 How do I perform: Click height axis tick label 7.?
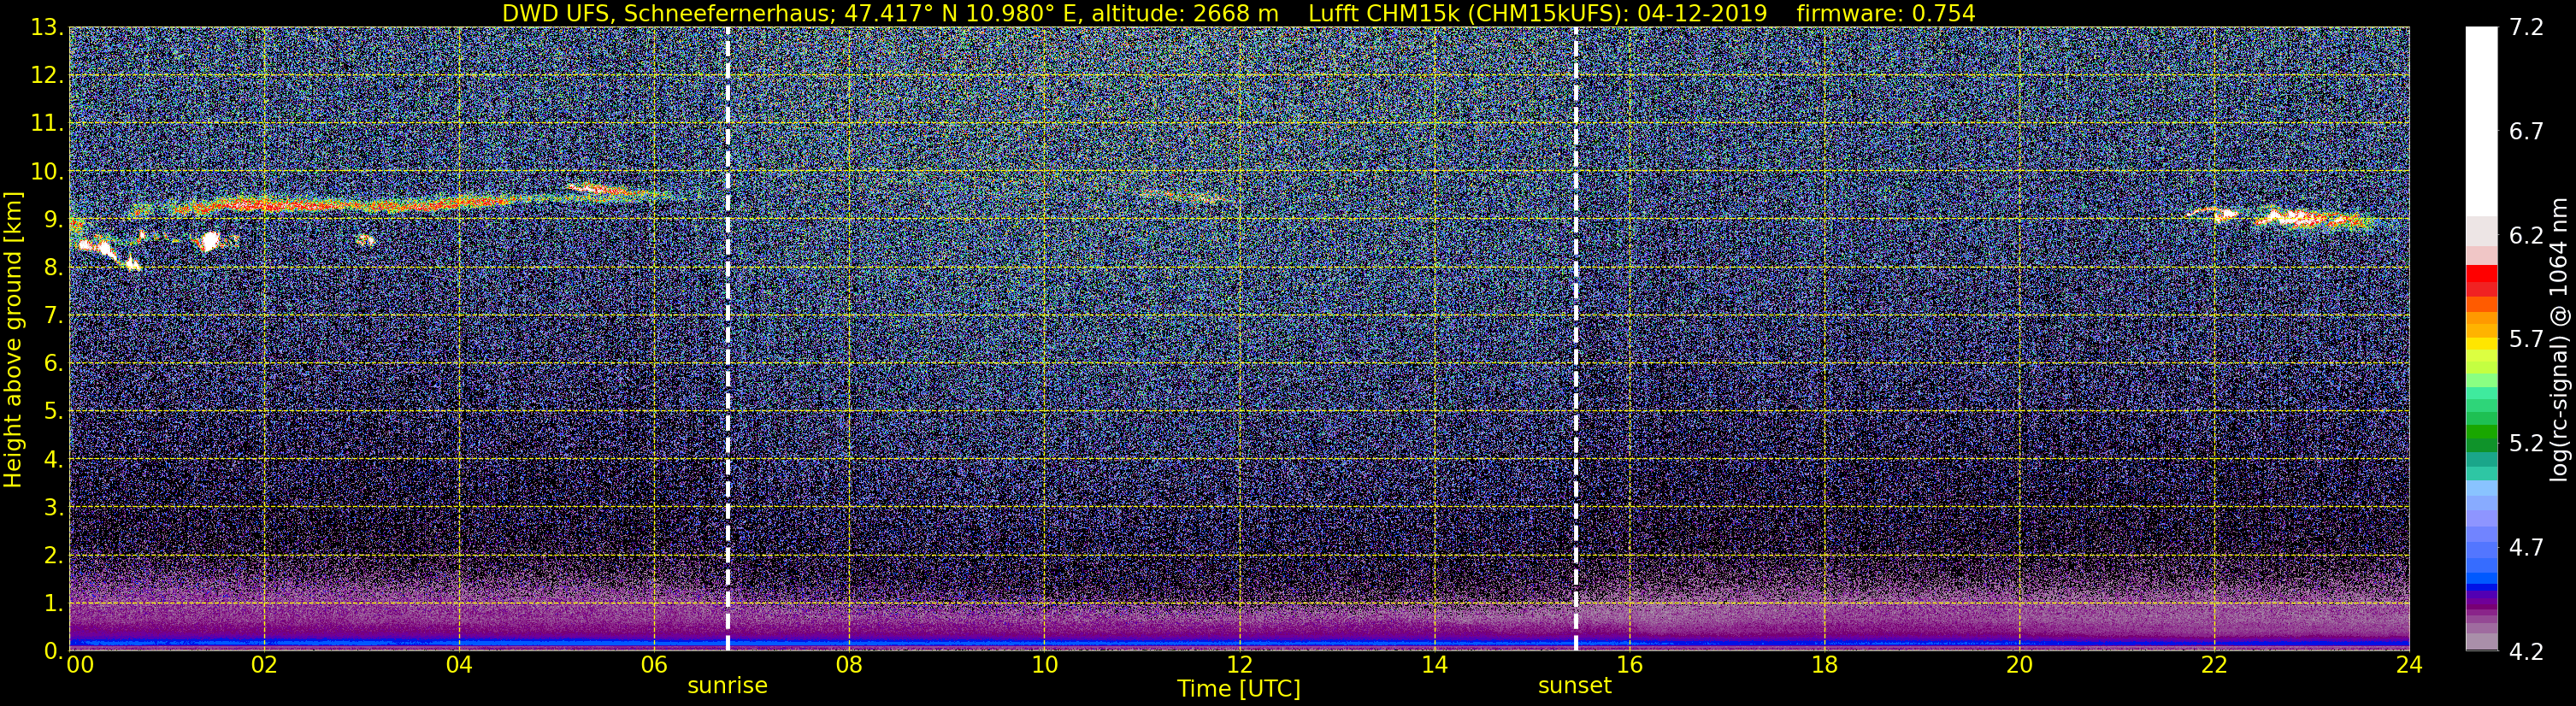(x=53, y=316)
